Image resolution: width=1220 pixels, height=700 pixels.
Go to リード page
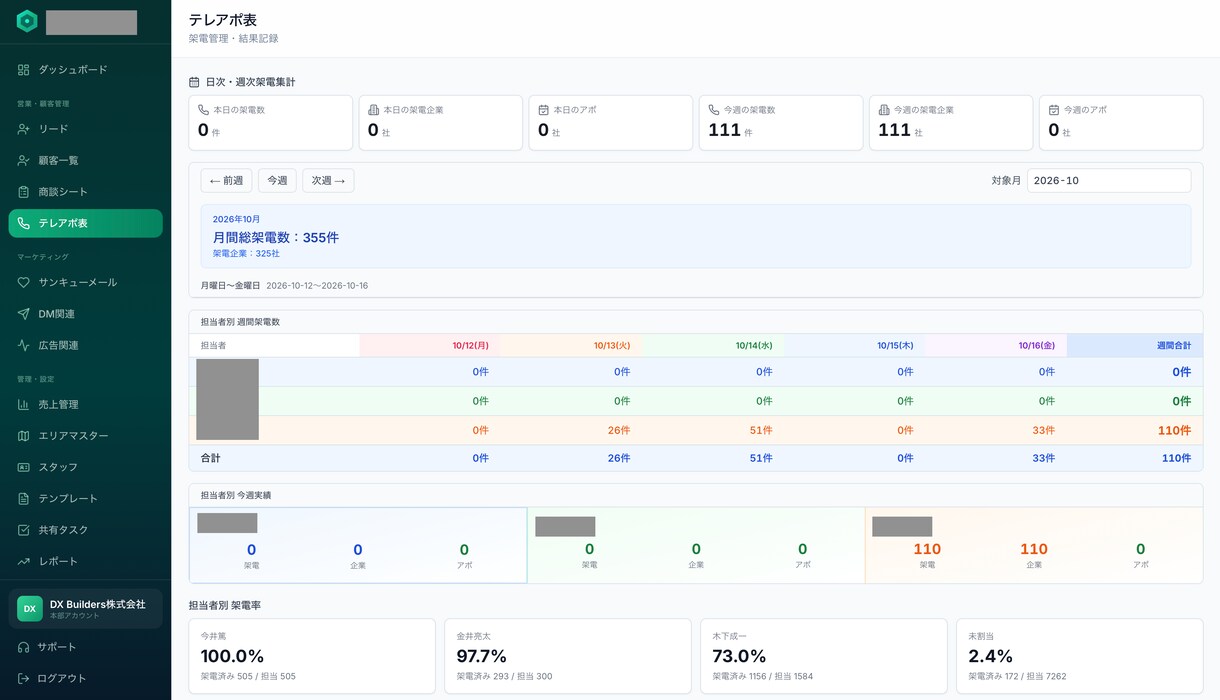click(x=85, y=129)
